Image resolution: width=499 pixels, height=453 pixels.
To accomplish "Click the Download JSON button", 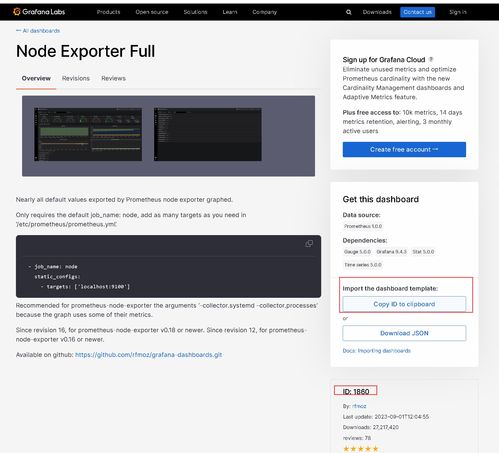I will click(x=404, y=333).
